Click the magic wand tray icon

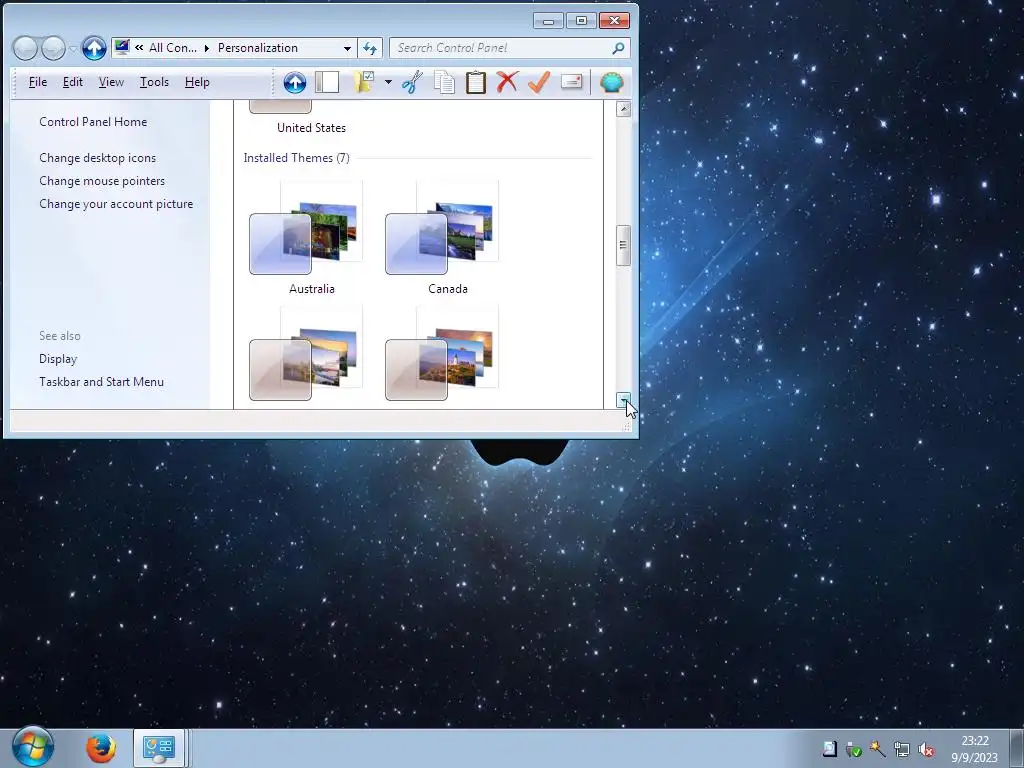[877, 749]
